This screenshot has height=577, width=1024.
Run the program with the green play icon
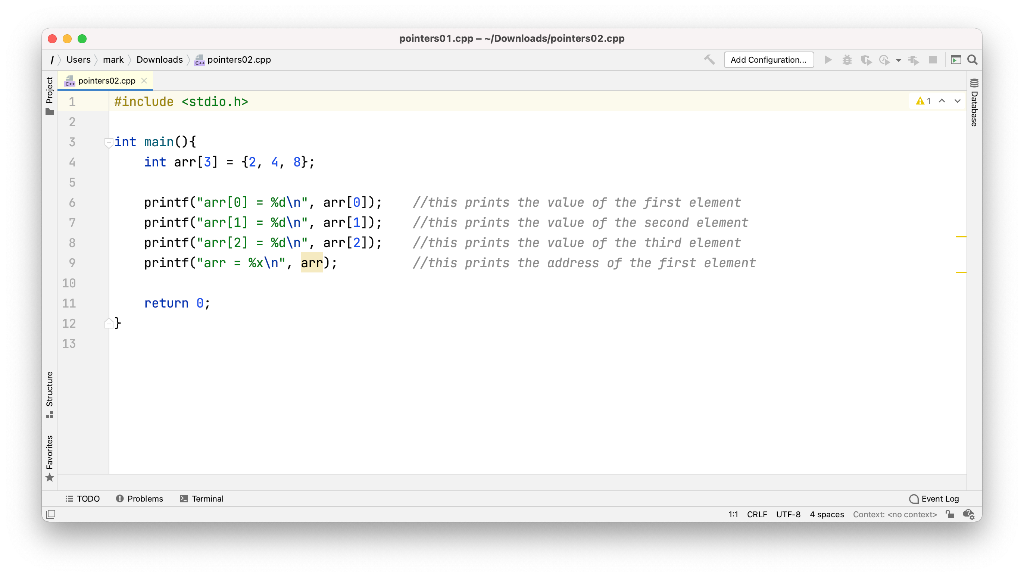pos(829,59)
